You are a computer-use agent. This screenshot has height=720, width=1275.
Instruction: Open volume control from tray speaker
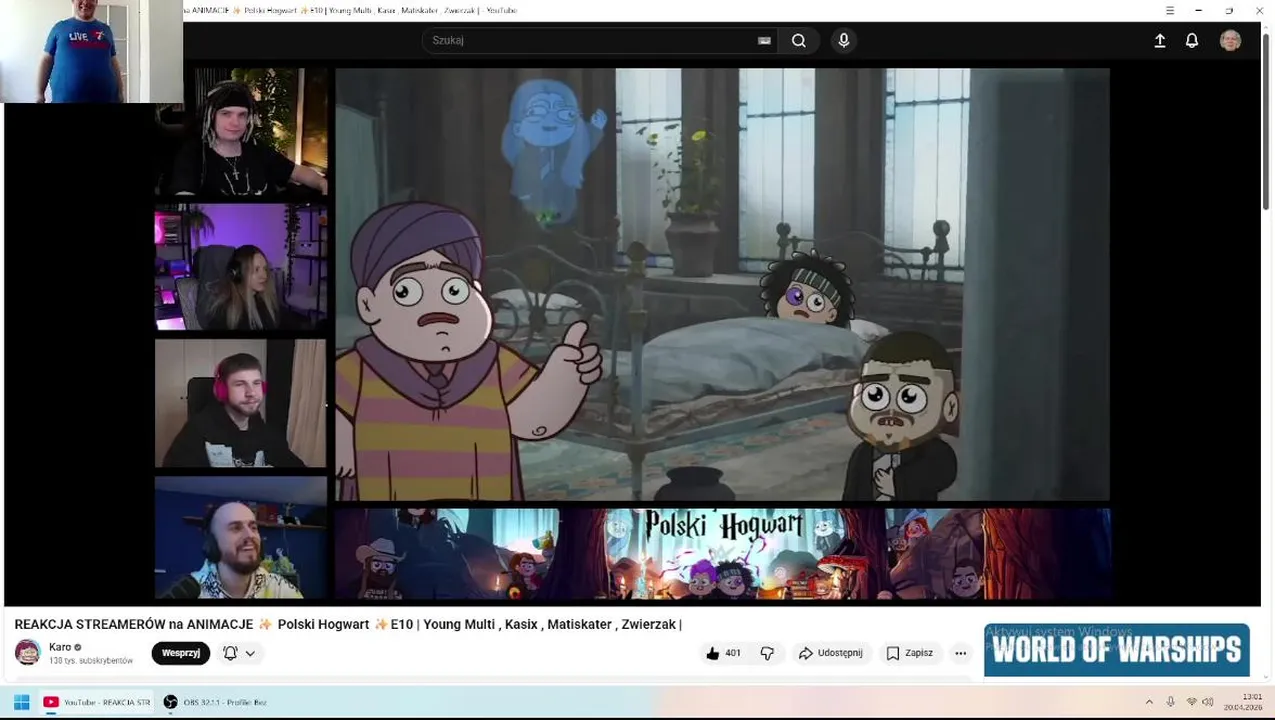pos(1207,702)
